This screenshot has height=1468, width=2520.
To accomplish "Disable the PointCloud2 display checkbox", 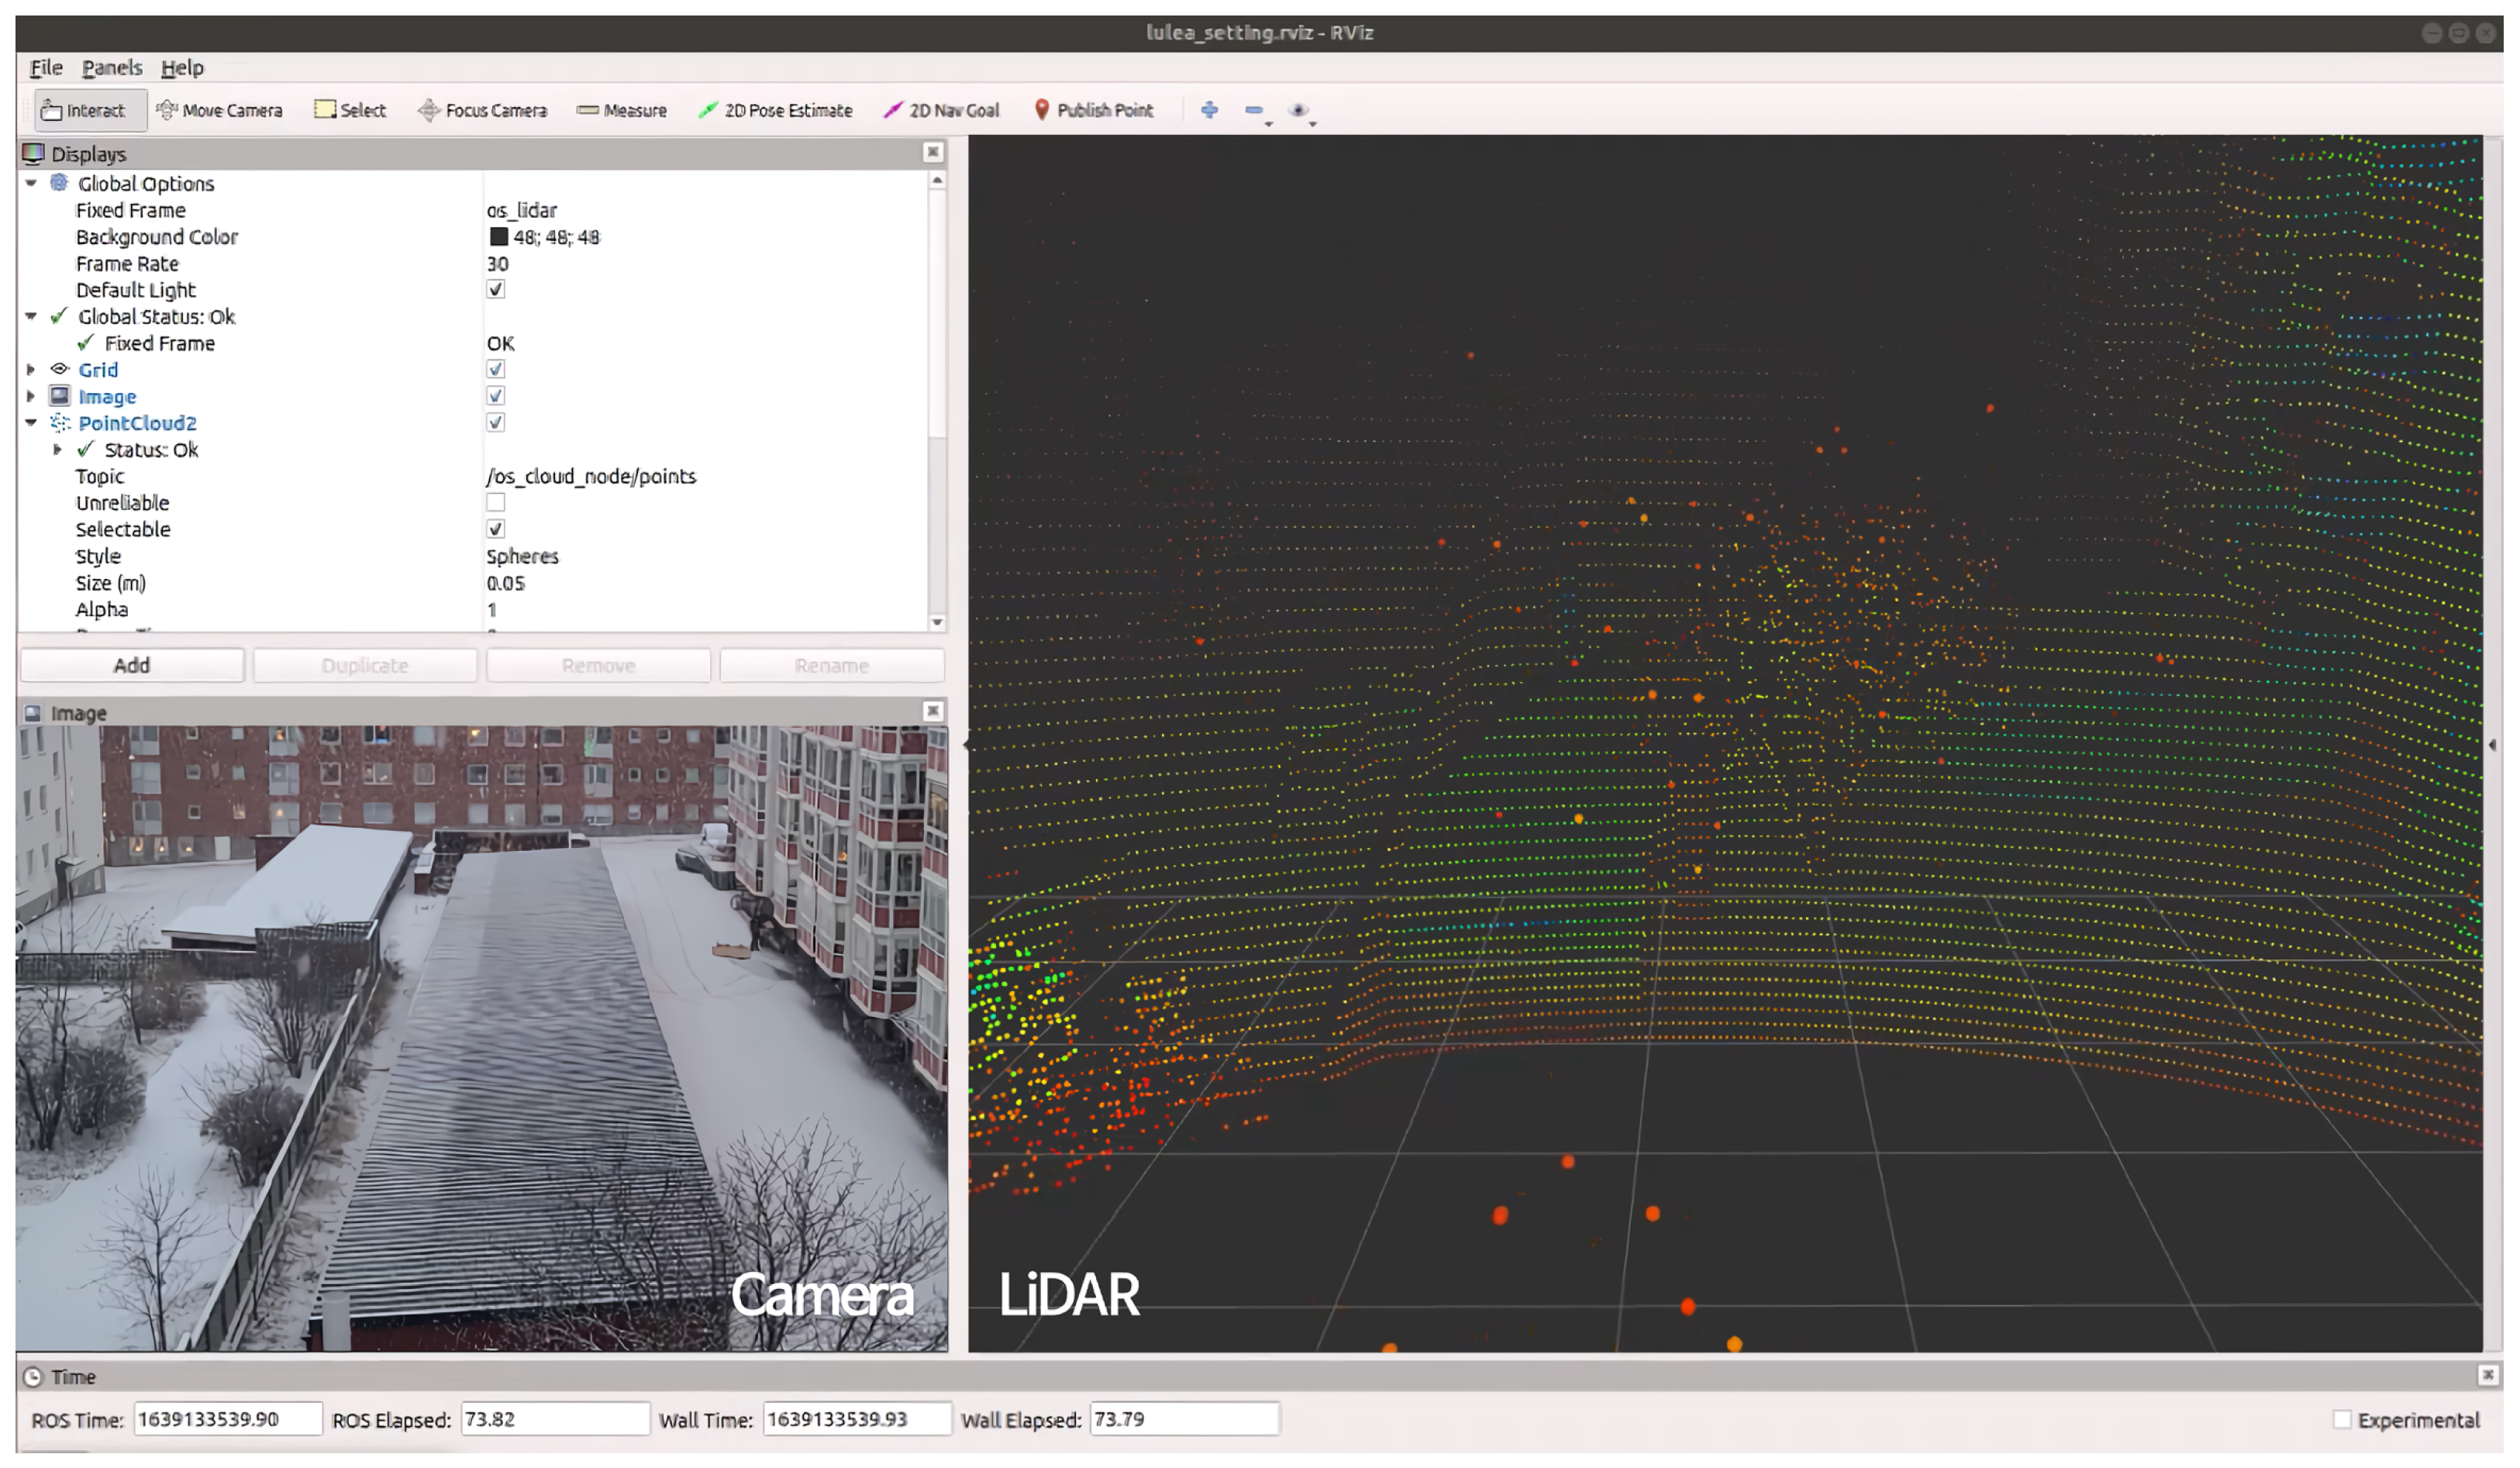I will click(495, 423).
